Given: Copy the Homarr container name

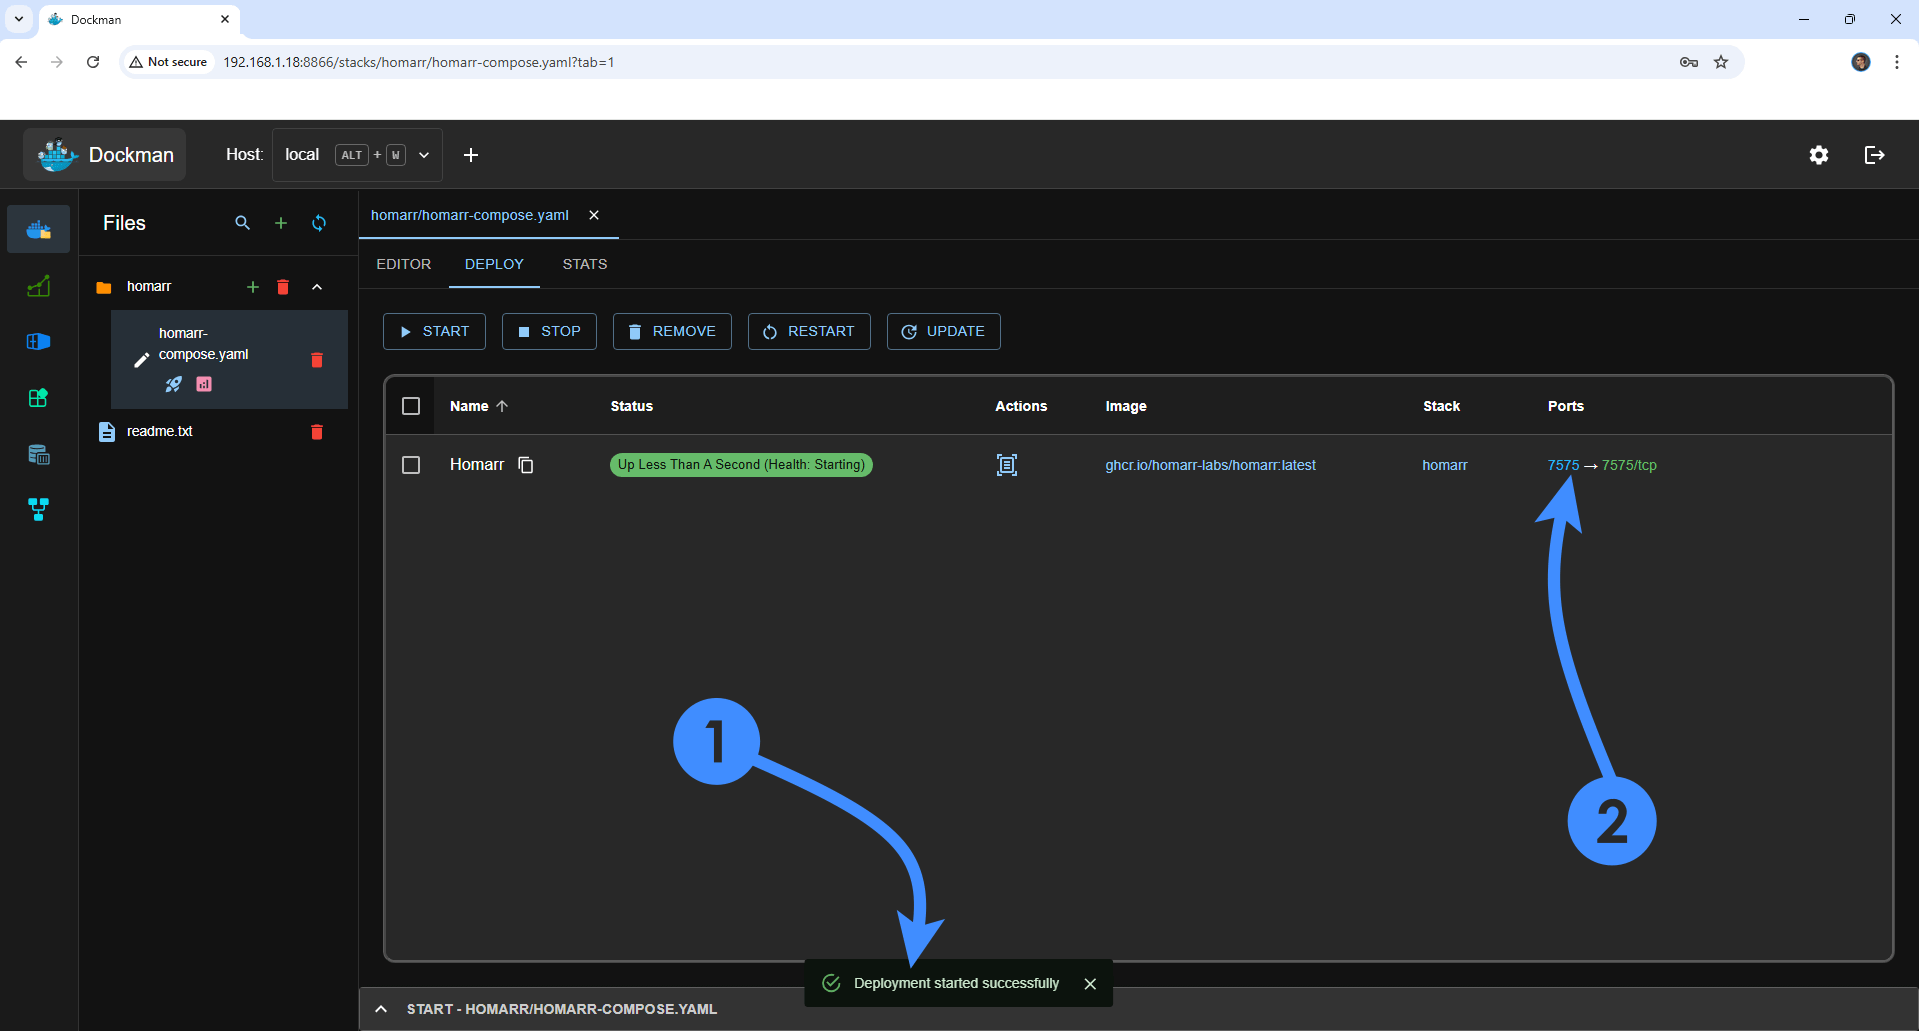Looking at the screenshot, I should (x=526, y=465).
